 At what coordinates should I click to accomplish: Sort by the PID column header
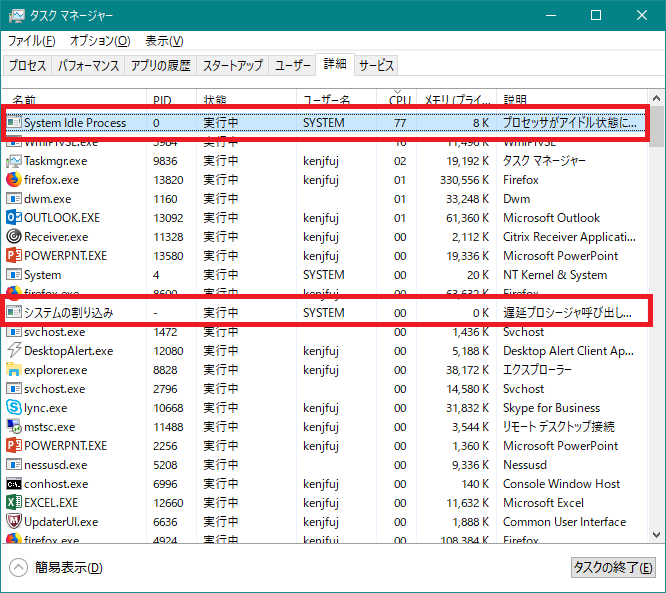[172, 98]
